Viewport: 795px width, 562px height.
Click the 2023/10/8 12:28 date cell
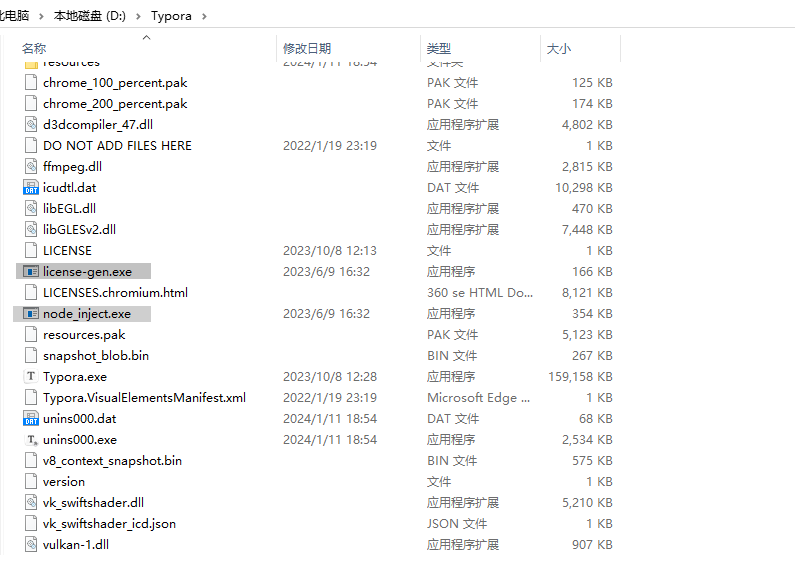tap(330, 377)
